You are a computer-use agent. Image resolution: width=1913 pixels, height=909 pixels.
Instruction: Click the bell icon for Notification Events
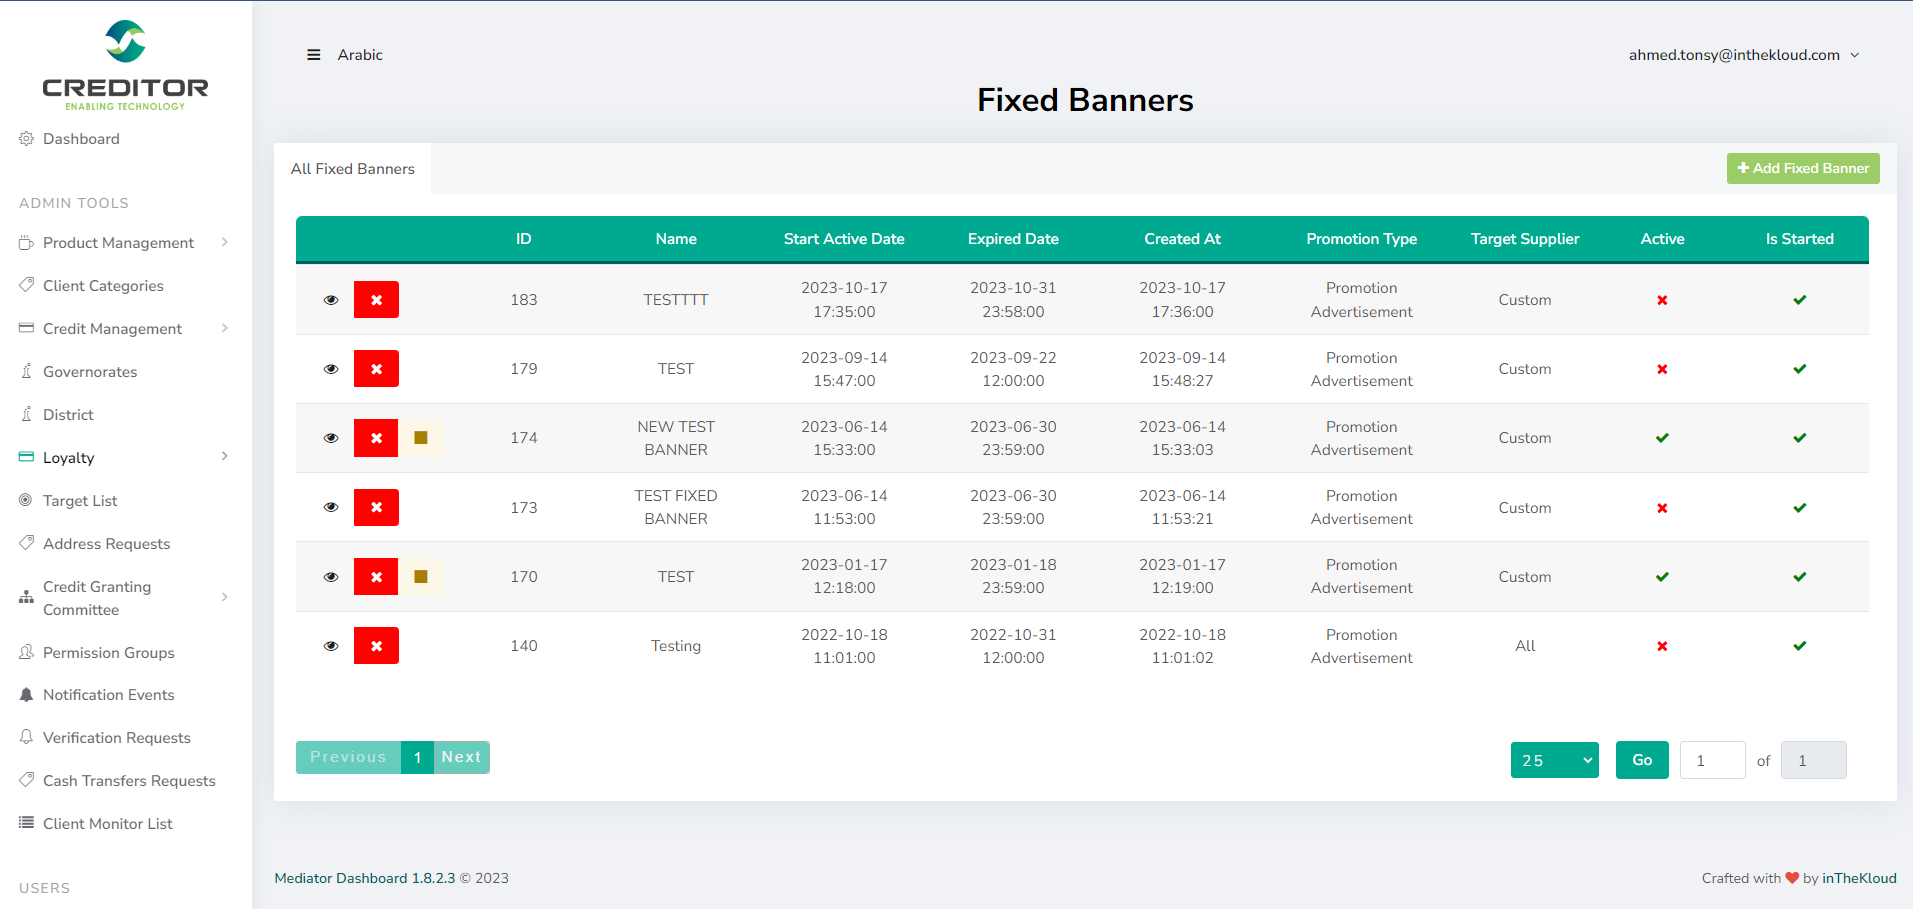(27, 695)
